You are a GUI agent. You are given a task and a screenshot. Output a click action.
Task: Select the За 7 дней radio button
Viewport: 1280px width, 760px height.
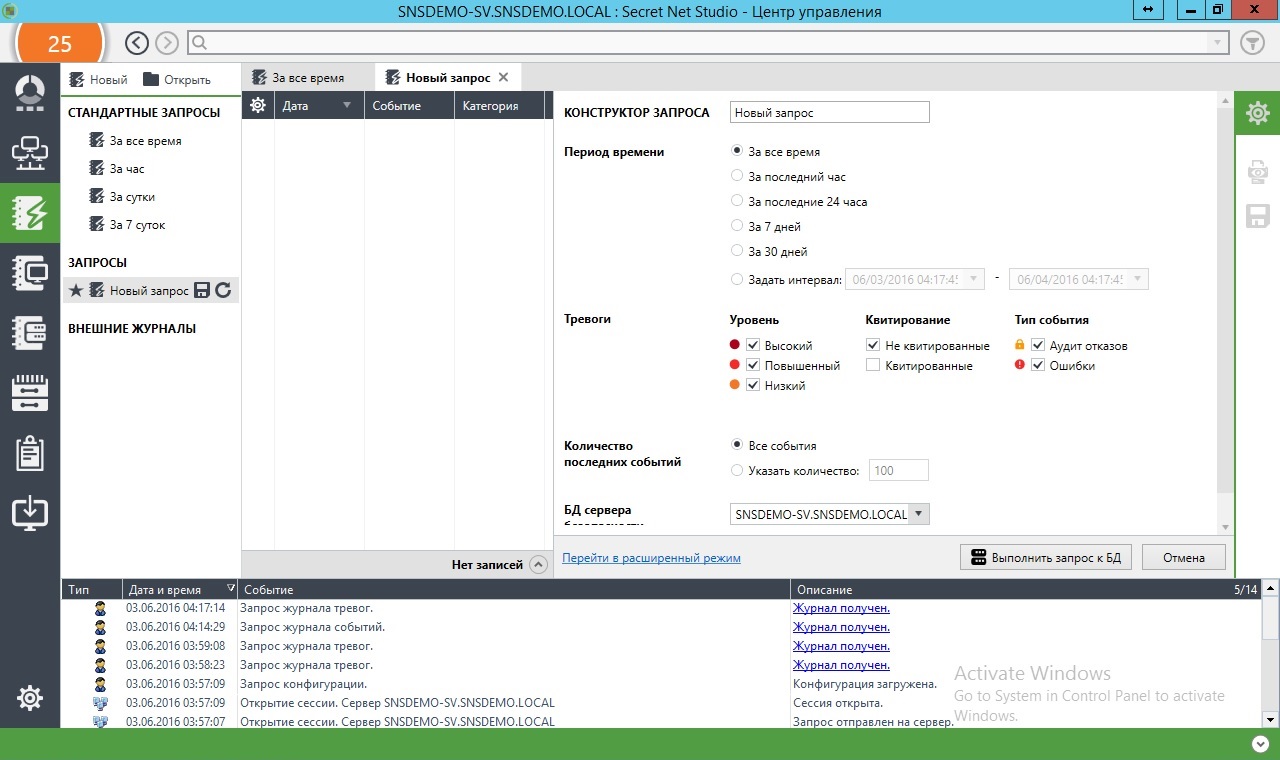click(737, 226)
